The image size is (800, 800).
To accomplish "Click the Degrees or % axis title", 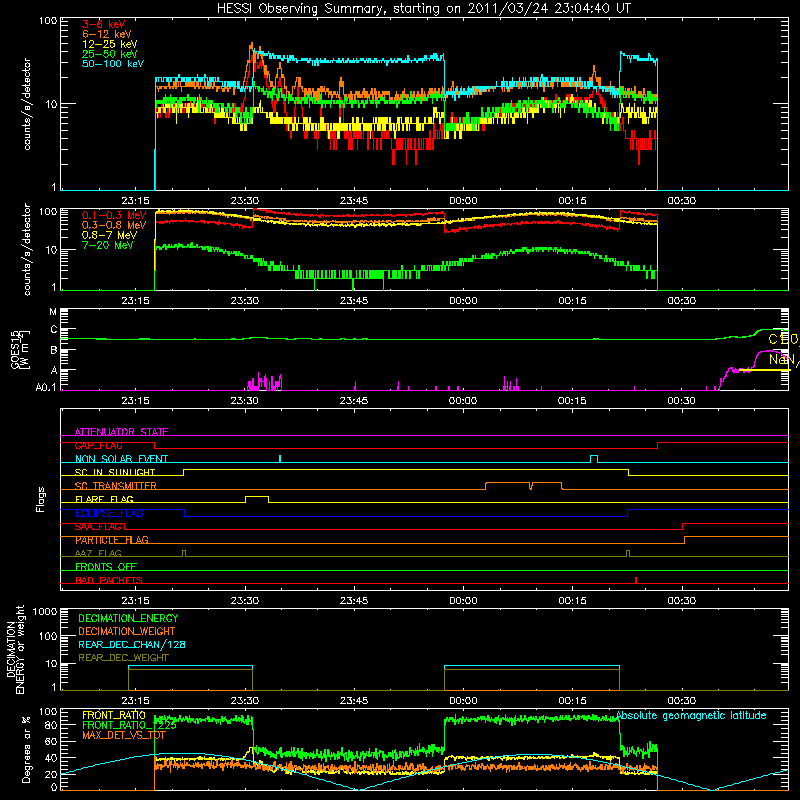I will [26, 749].
